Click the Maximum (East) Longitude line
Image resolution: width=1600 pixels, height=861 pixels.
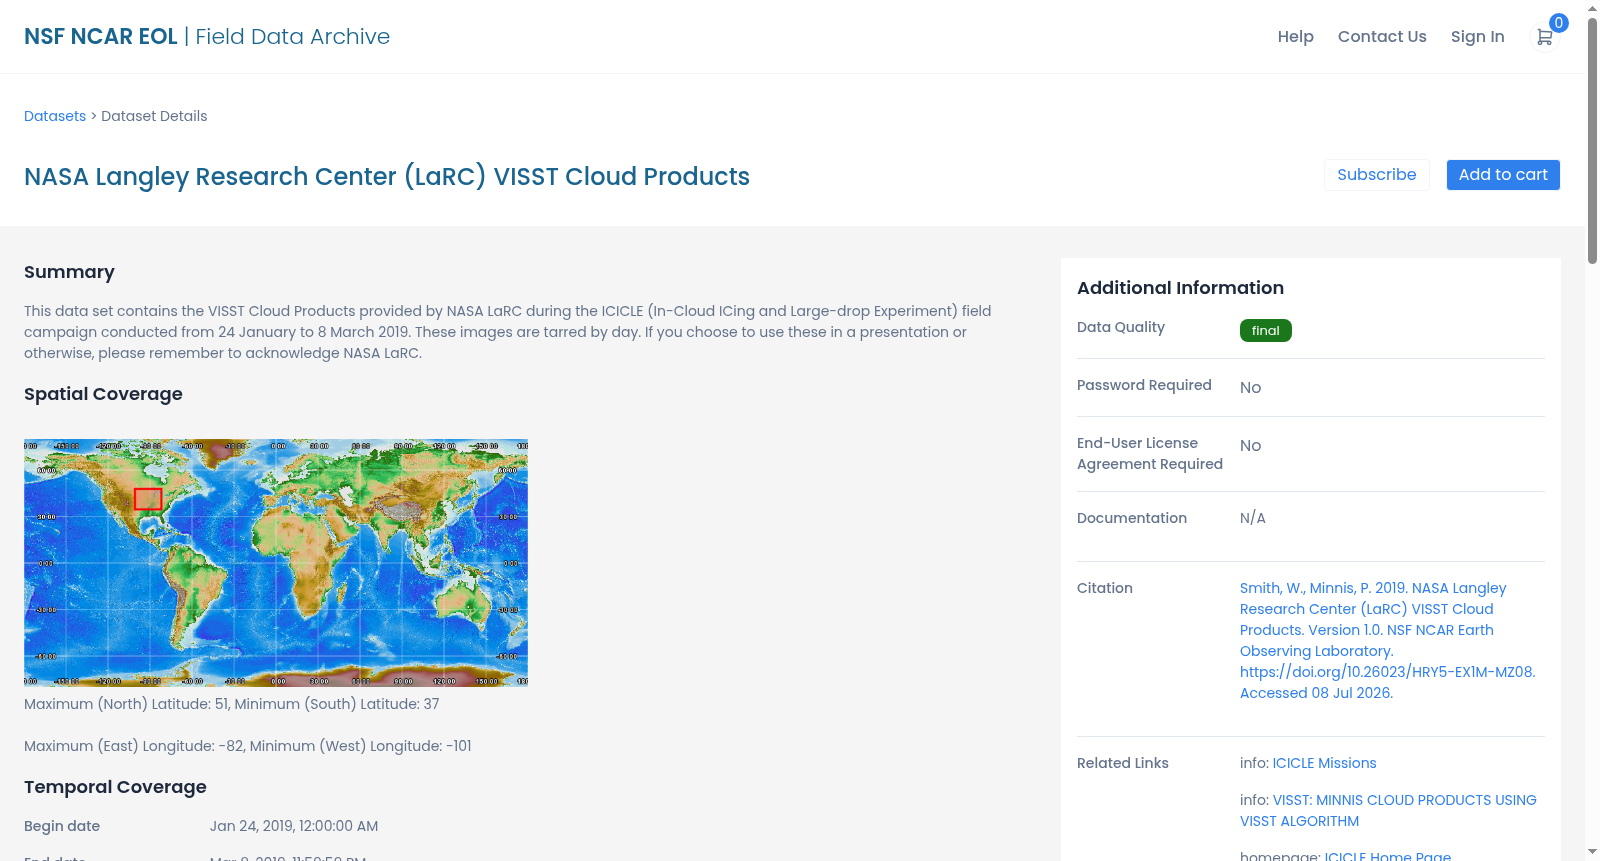click(x=248, y=746)
